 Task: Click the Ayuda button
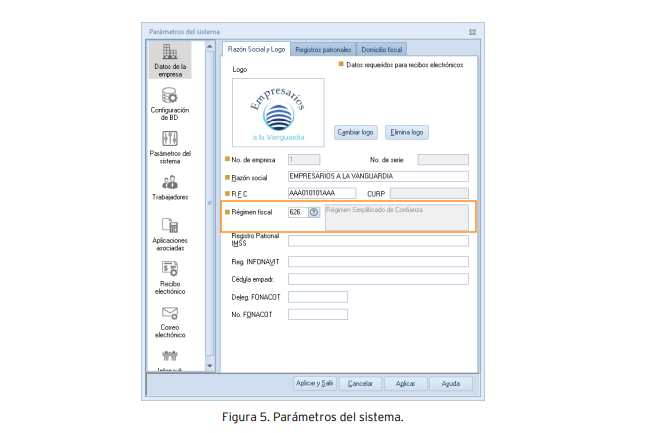point(451,383)
